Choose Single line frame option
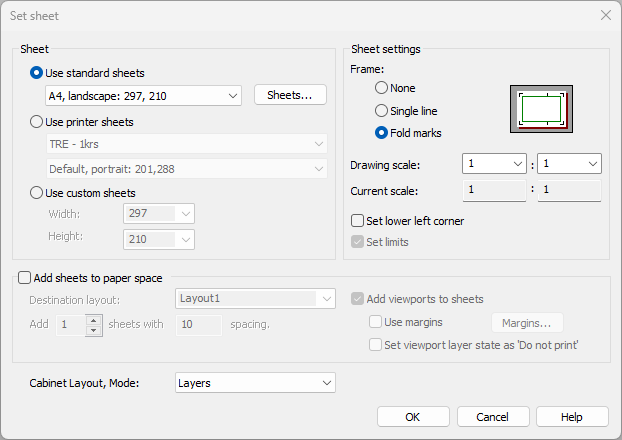 [x=381, y=111]
